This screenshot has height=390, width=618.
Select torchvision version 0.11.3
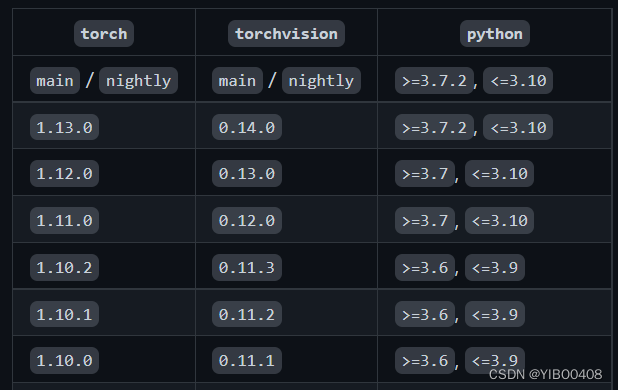click(247, 267)
